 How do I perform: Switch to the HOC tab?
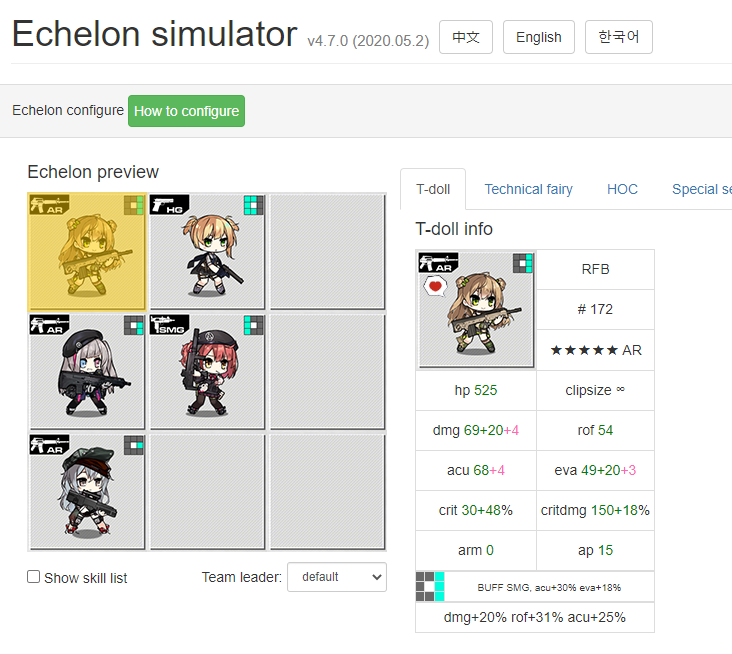pos(622,189)
